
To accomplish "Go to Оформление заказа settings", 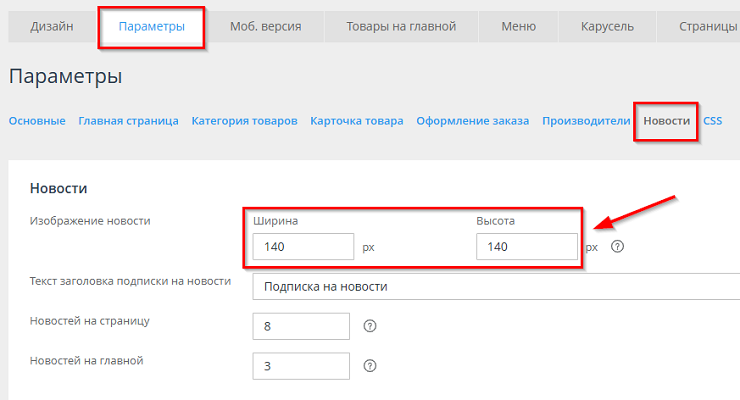I will click(x=473, y=121).
